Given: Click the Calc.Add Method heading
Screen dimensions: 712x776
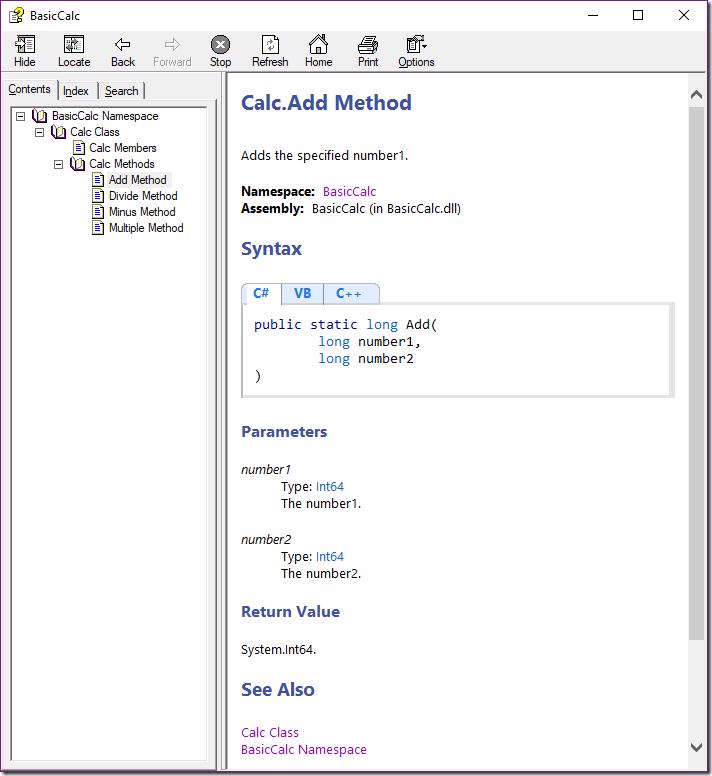Looking at the screenshot, I should point(326,103).
